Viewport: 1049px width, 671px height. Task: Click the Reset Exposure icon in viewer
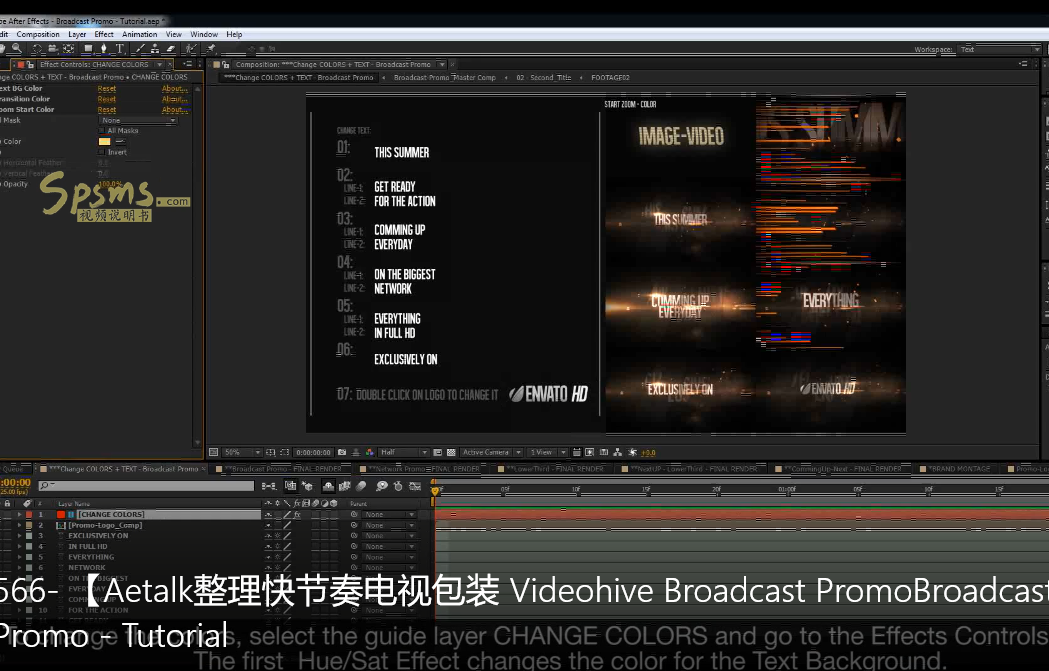click(x=632, y=452)
